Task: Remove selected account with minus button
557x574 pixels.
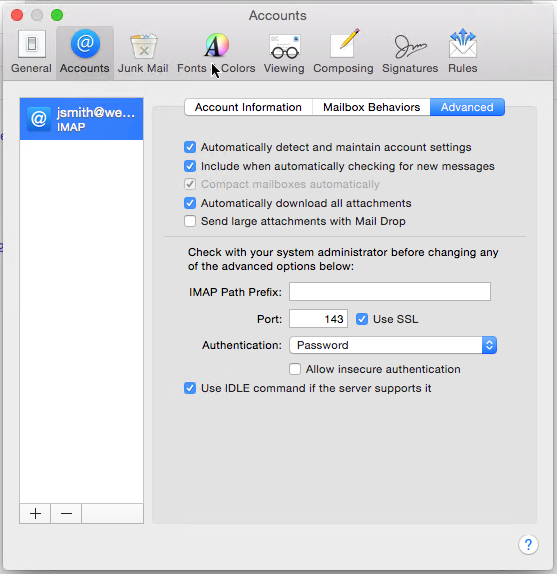Action: [x=66, y=514]
